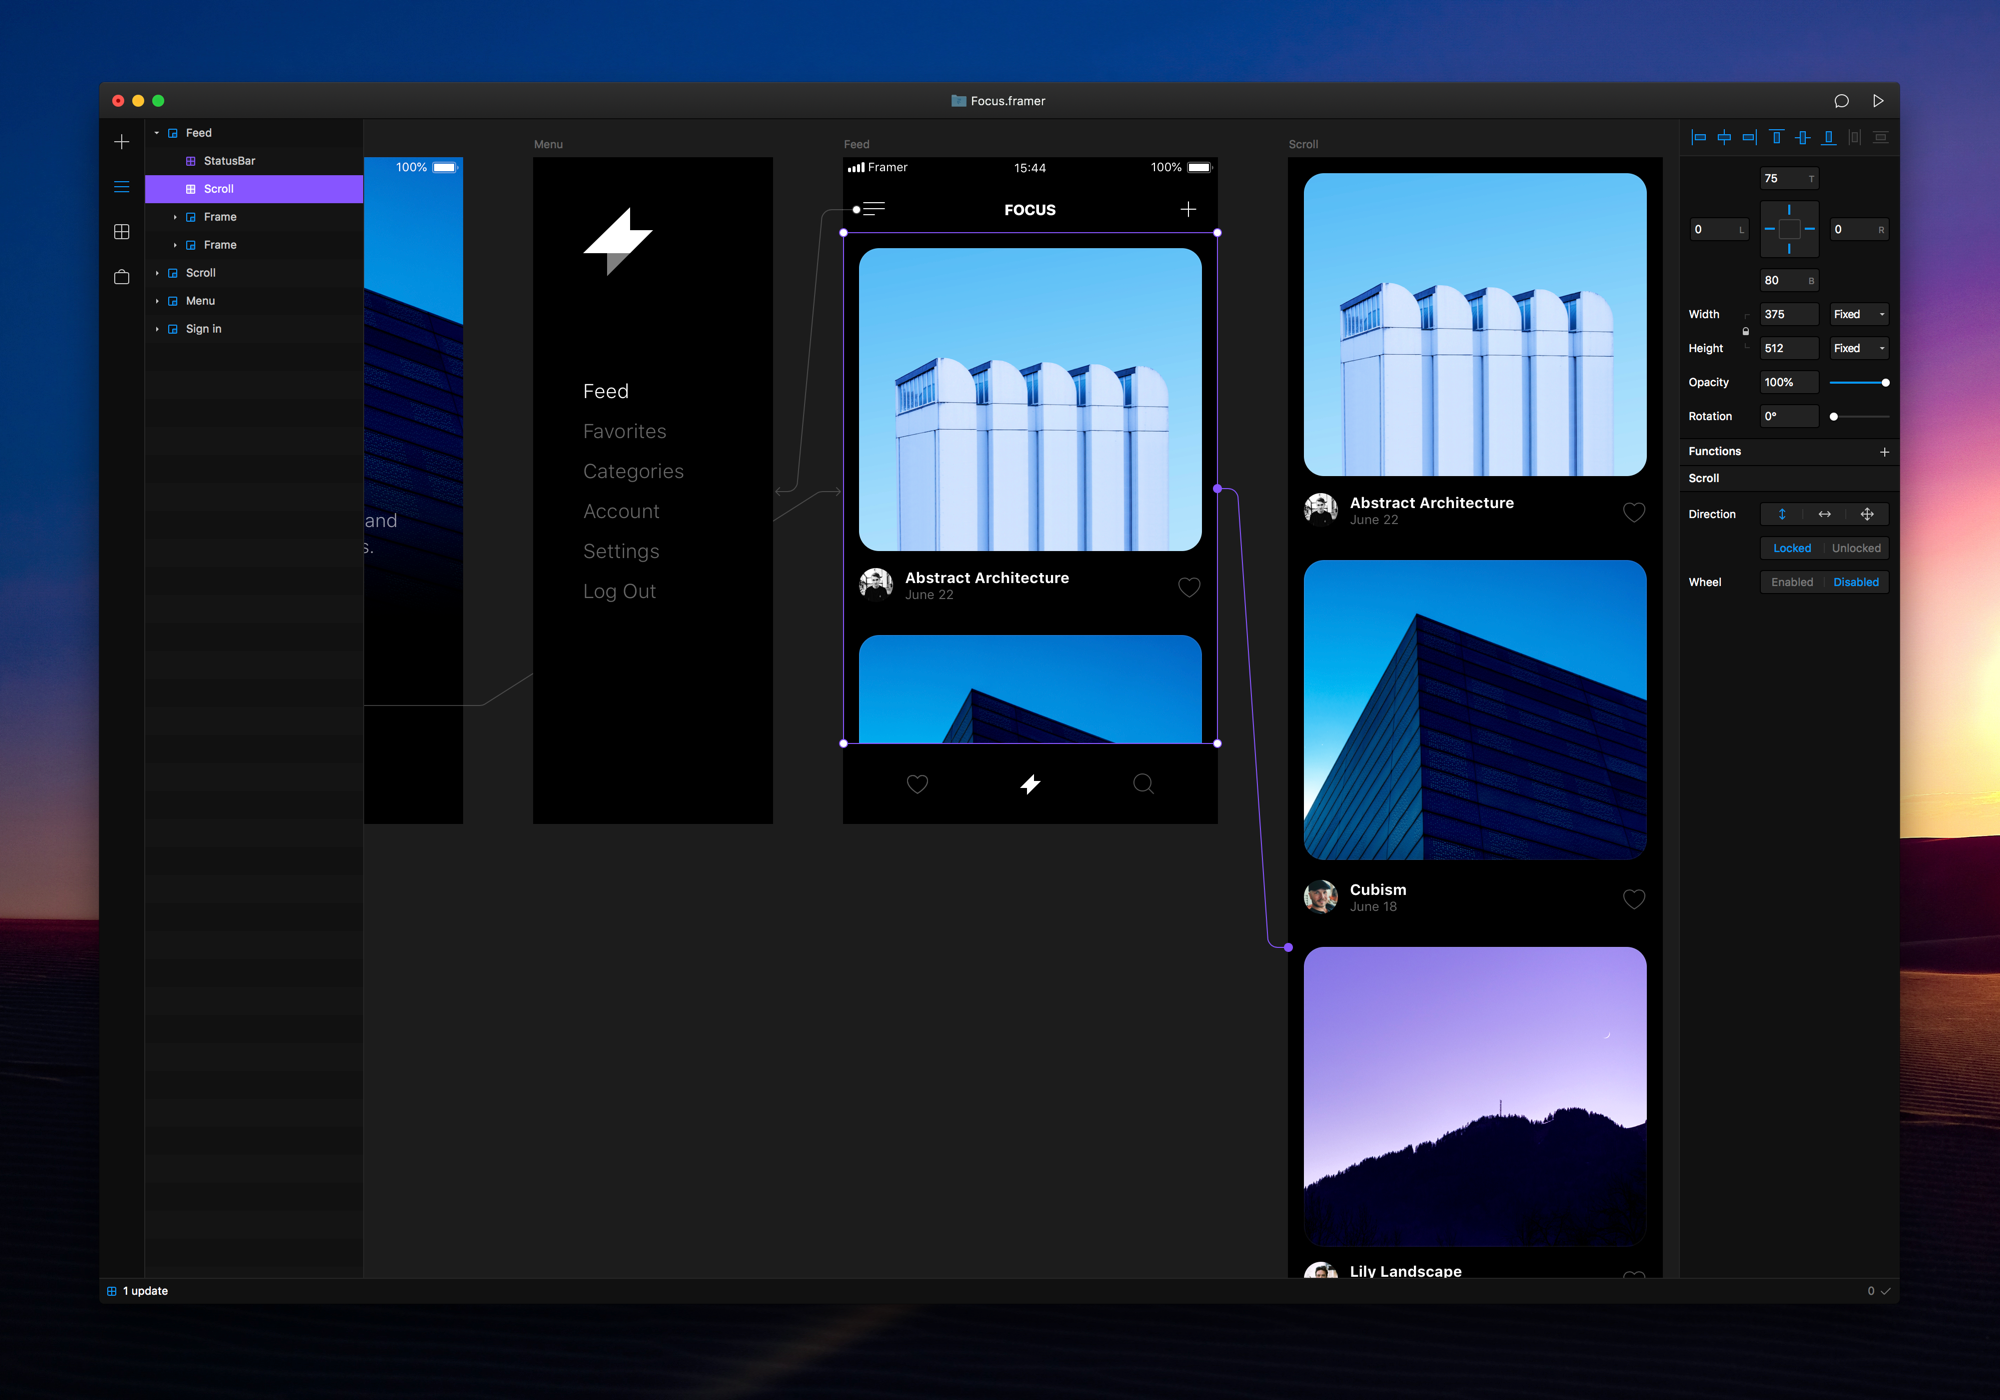Select the StatusBar layer
Image resolution: width=2000 pixels, height=1400 pixels.
[229, 161]
